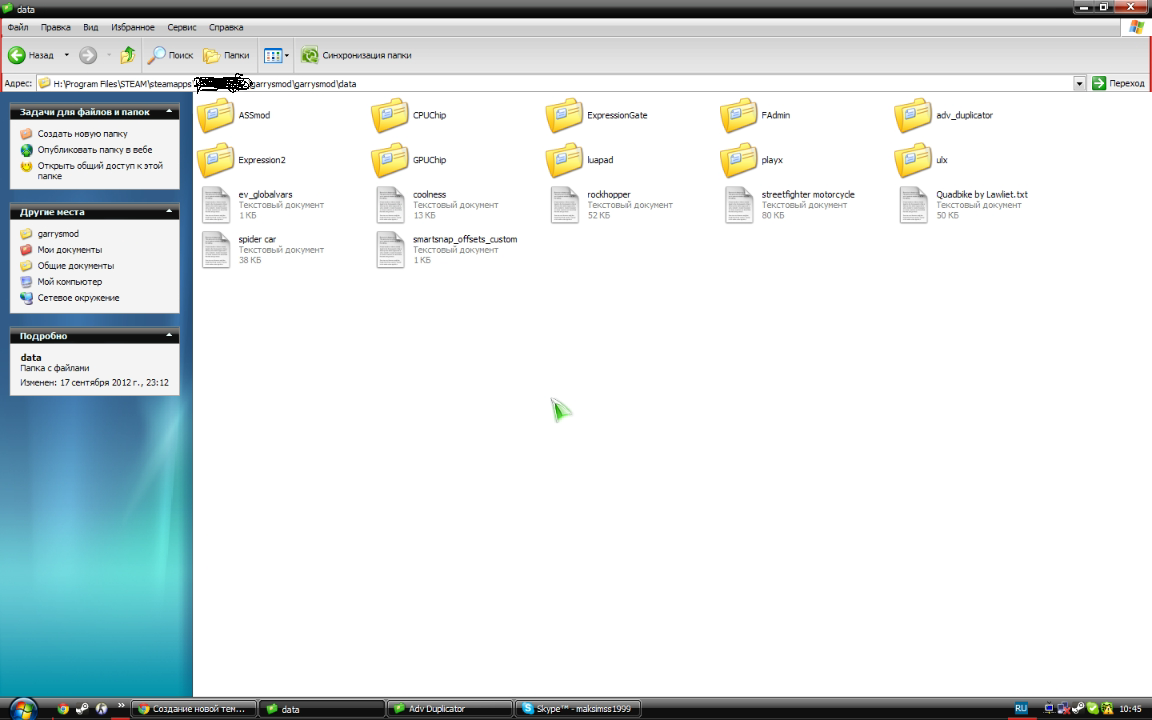Launch Chrome from quick launch
The height and width of the screenshot is (720, 1152).
[63, 709]
